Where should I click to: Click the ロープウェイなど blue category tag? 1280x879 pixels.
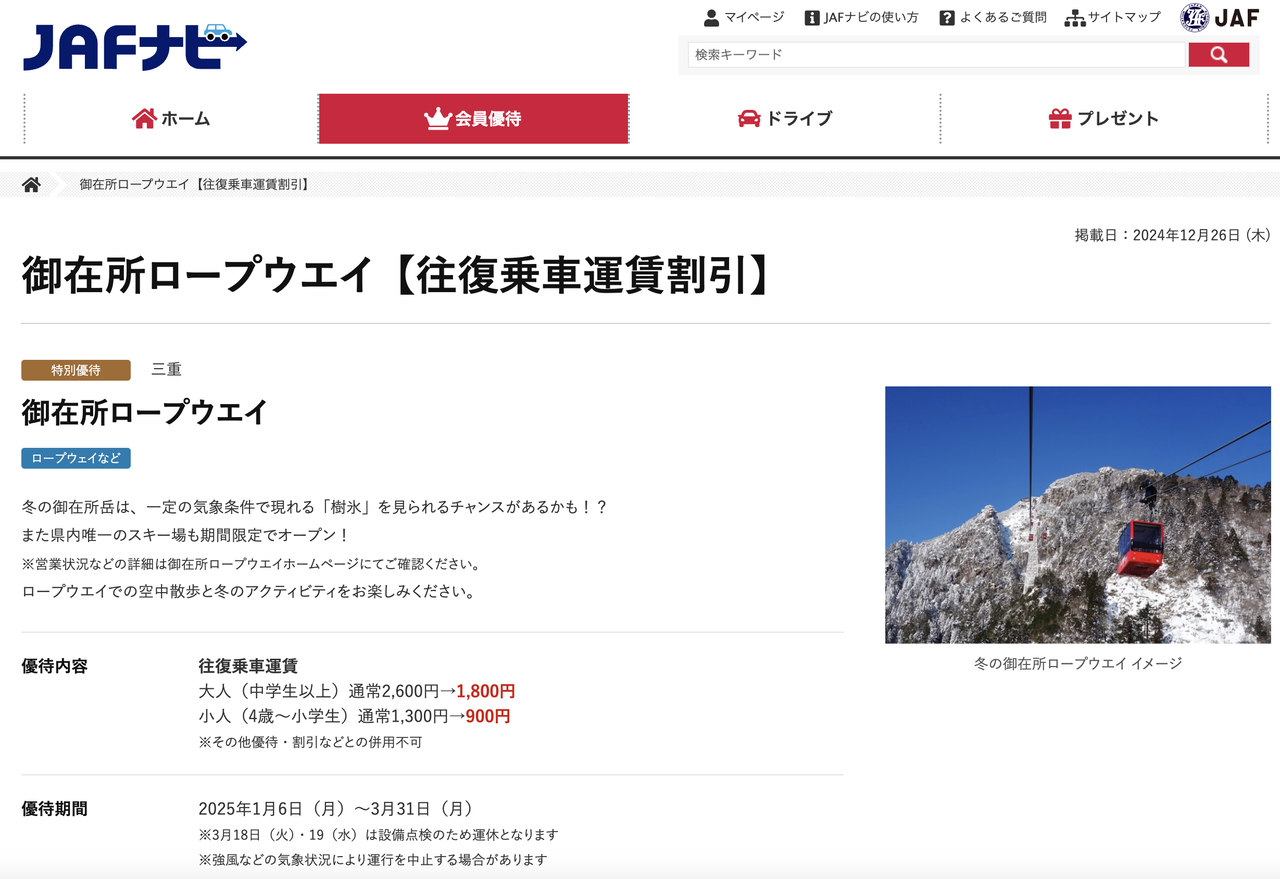click(x=76, y=458)
